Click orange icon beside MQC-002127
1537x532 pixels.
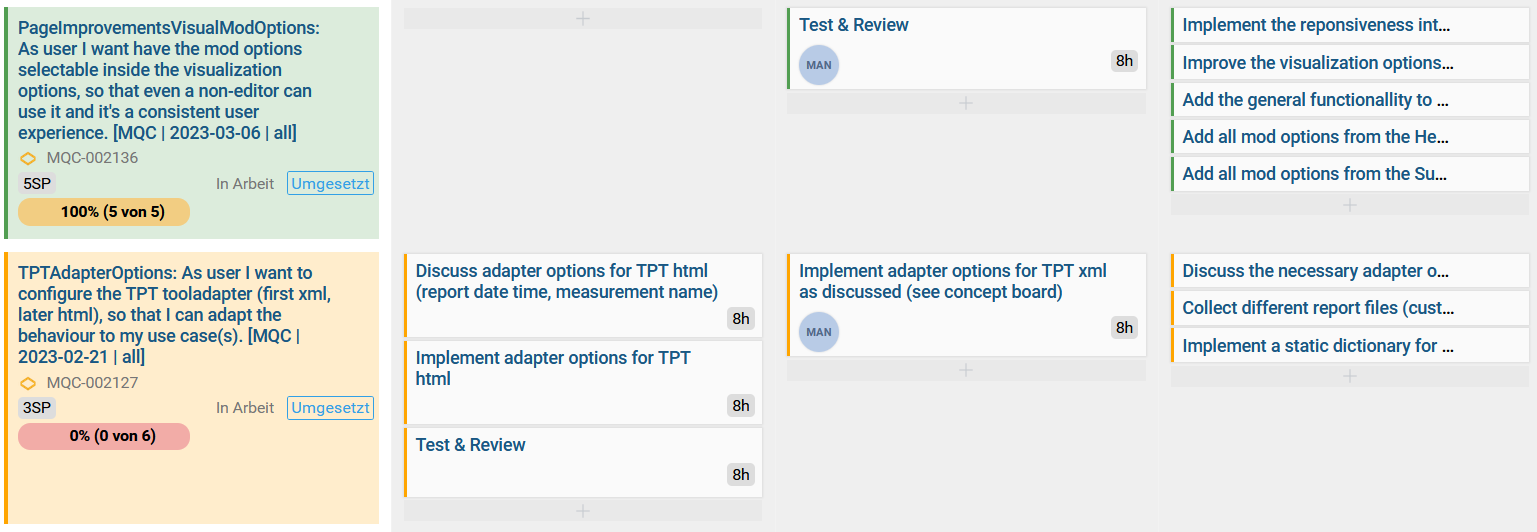coord(28,383)
